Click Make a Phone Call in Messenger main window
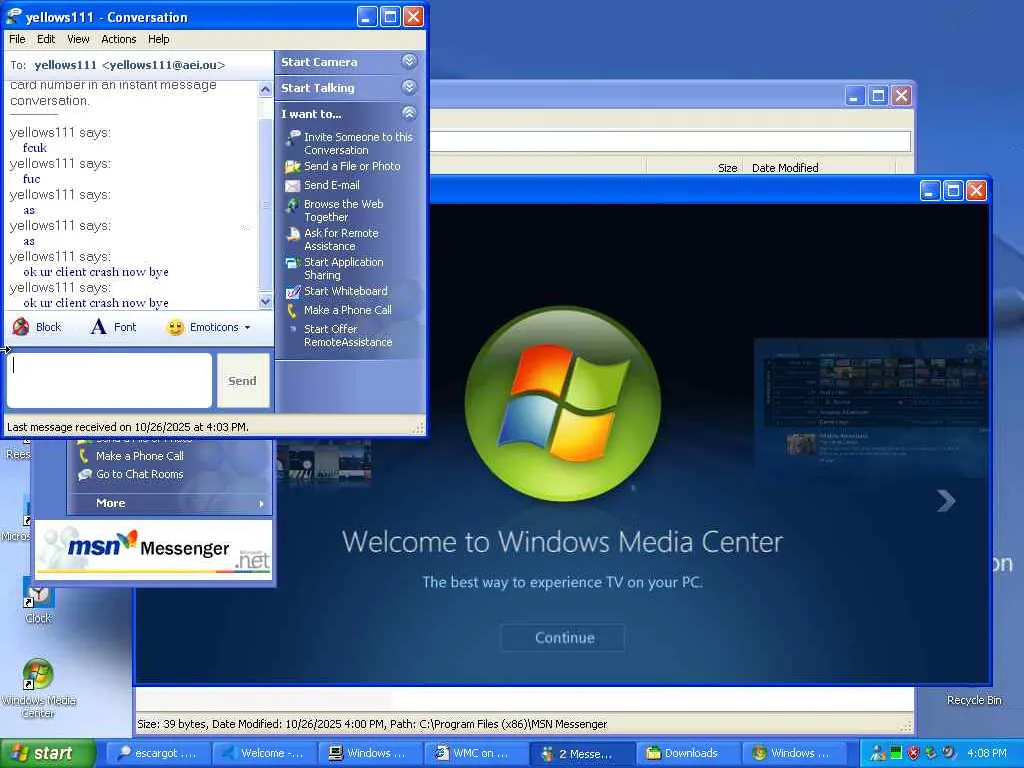The height and width of the screenshot is (768, 1024). [140, 456]
